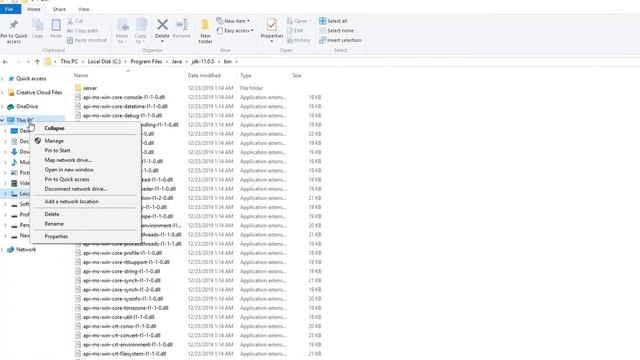Image resolution: width=640 pixels, height=360 pixels.
Task: Click the Edit ribbon button
Action: click(295, 31)
